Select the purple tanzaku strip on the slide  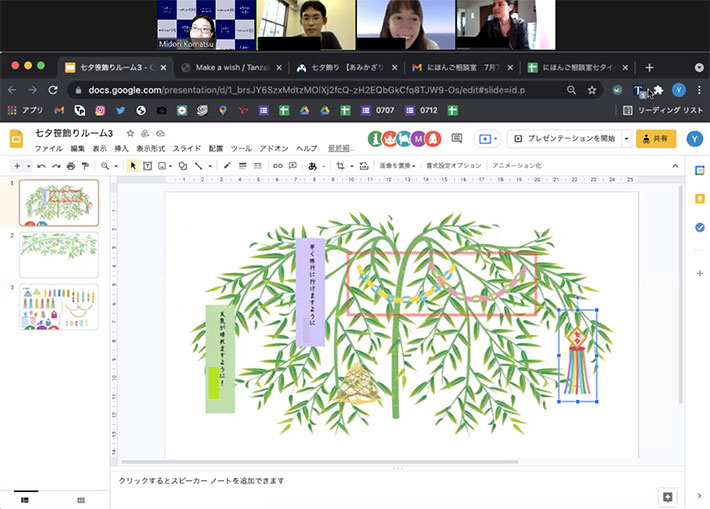310,291
